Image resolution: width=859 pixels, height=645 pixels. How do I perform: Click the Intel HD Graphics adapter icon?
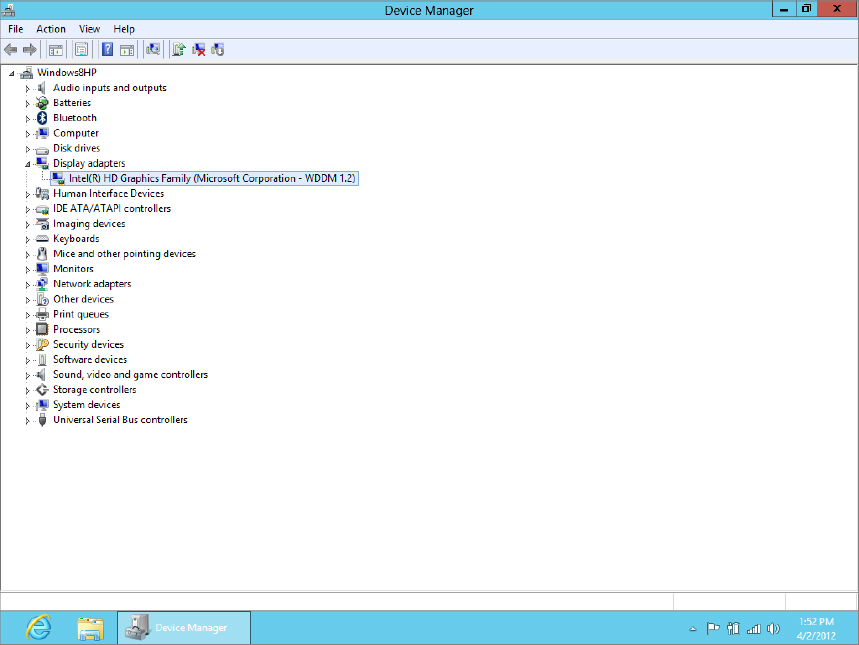click(58, 178)
